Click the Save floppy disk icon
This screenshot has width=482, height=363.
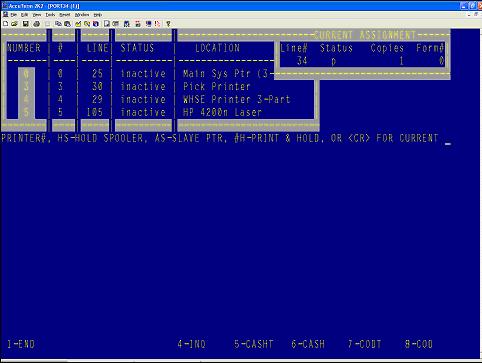pyautogui.click(x=25, y=24)
